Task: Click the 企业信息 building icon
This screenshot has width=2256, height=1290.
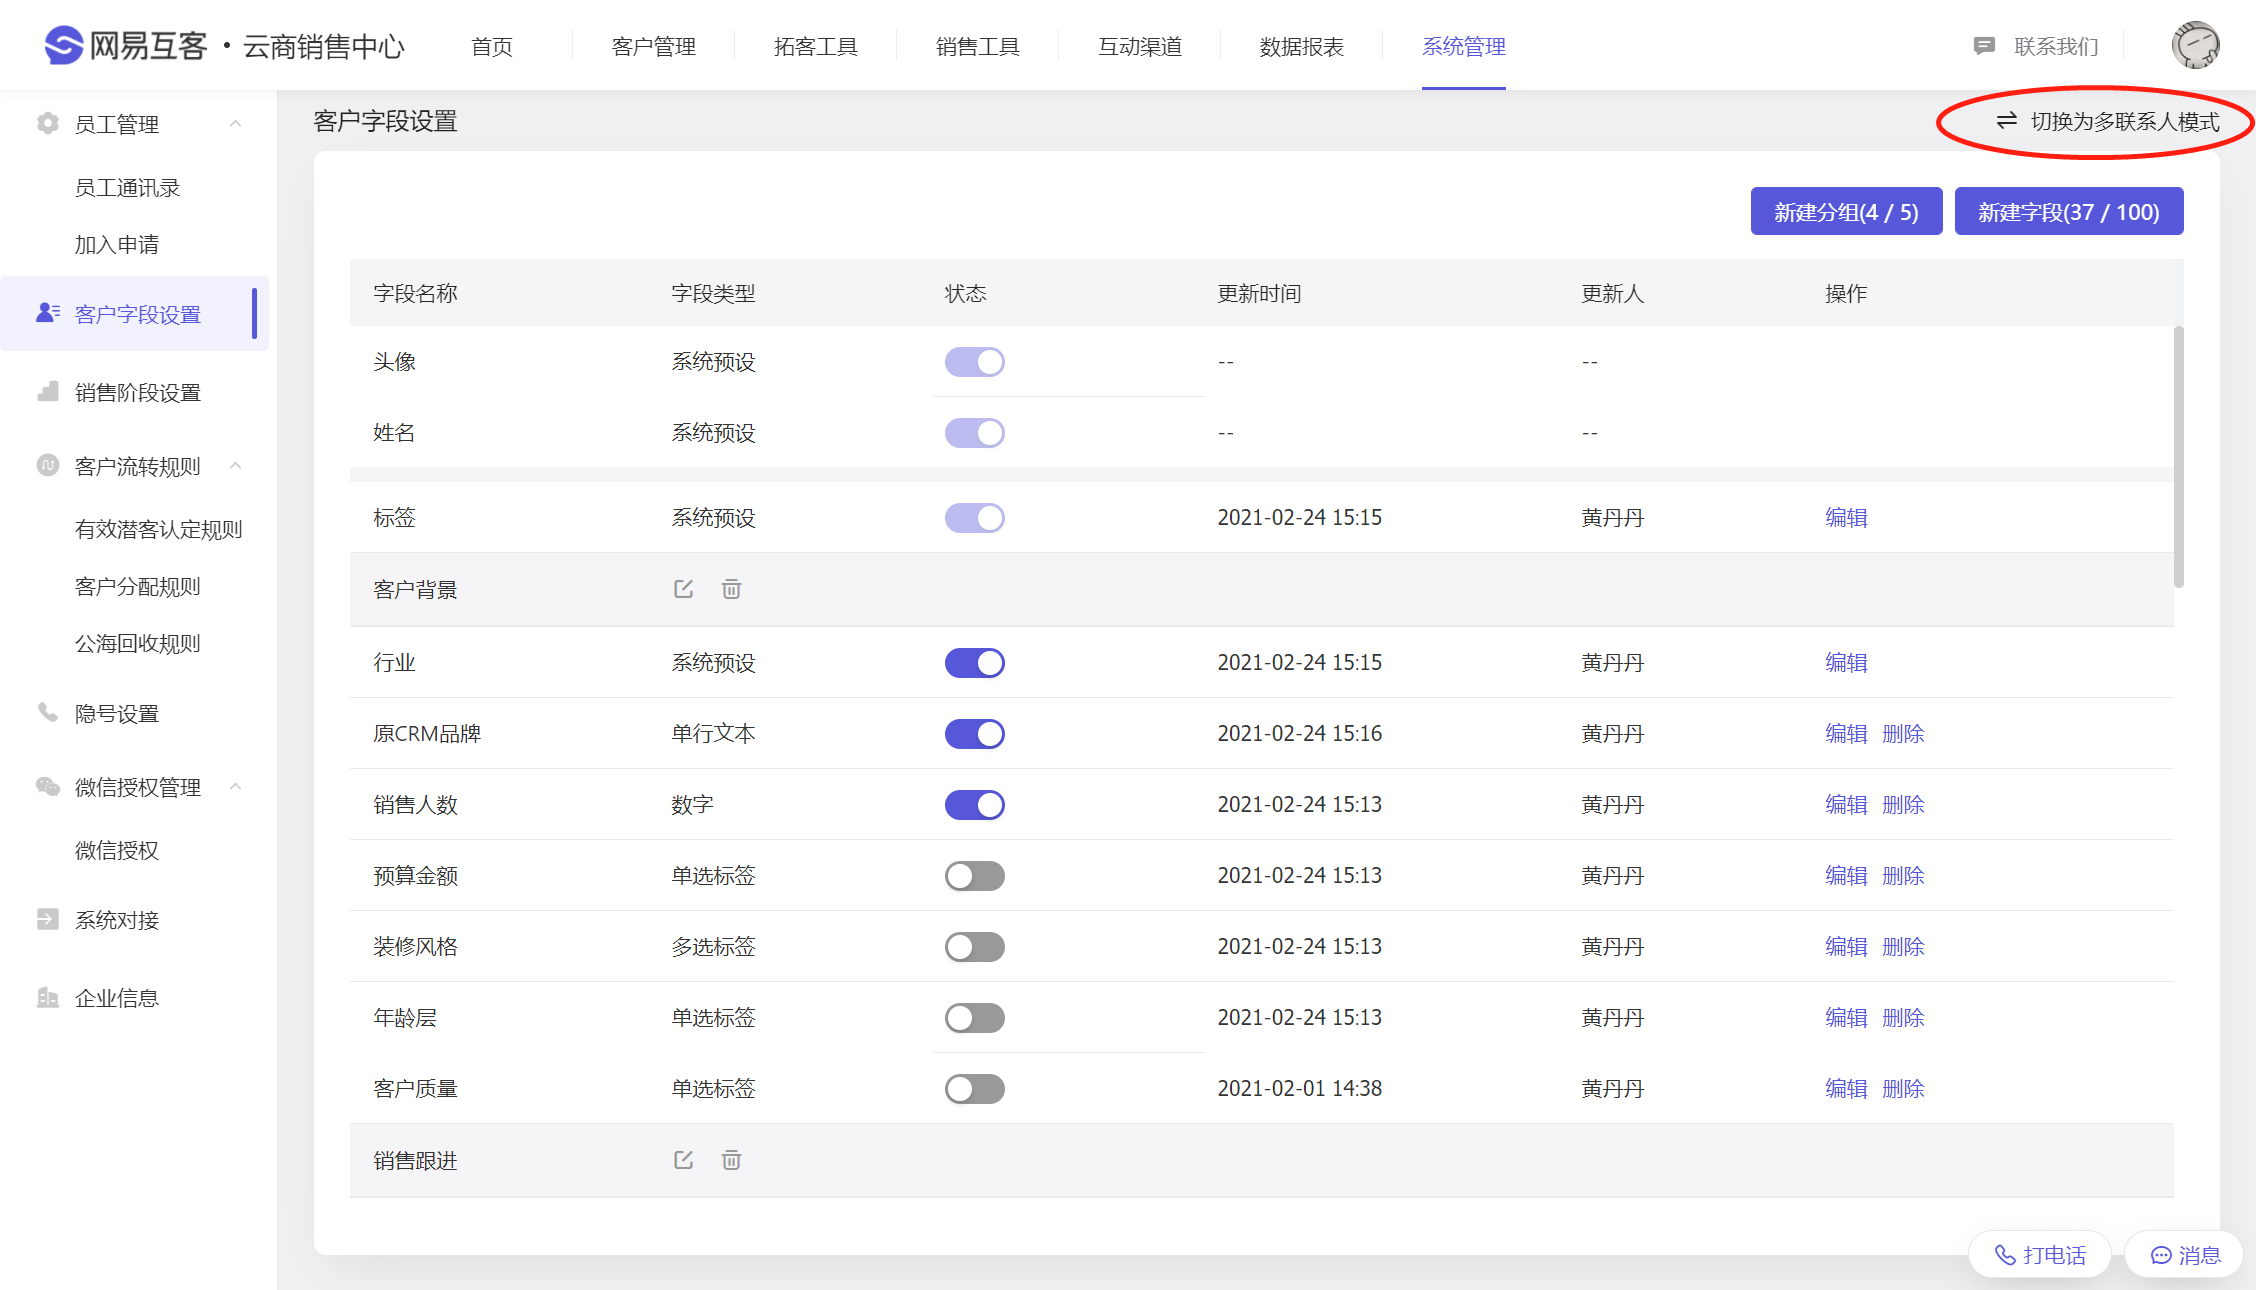Action: point(47,997)
